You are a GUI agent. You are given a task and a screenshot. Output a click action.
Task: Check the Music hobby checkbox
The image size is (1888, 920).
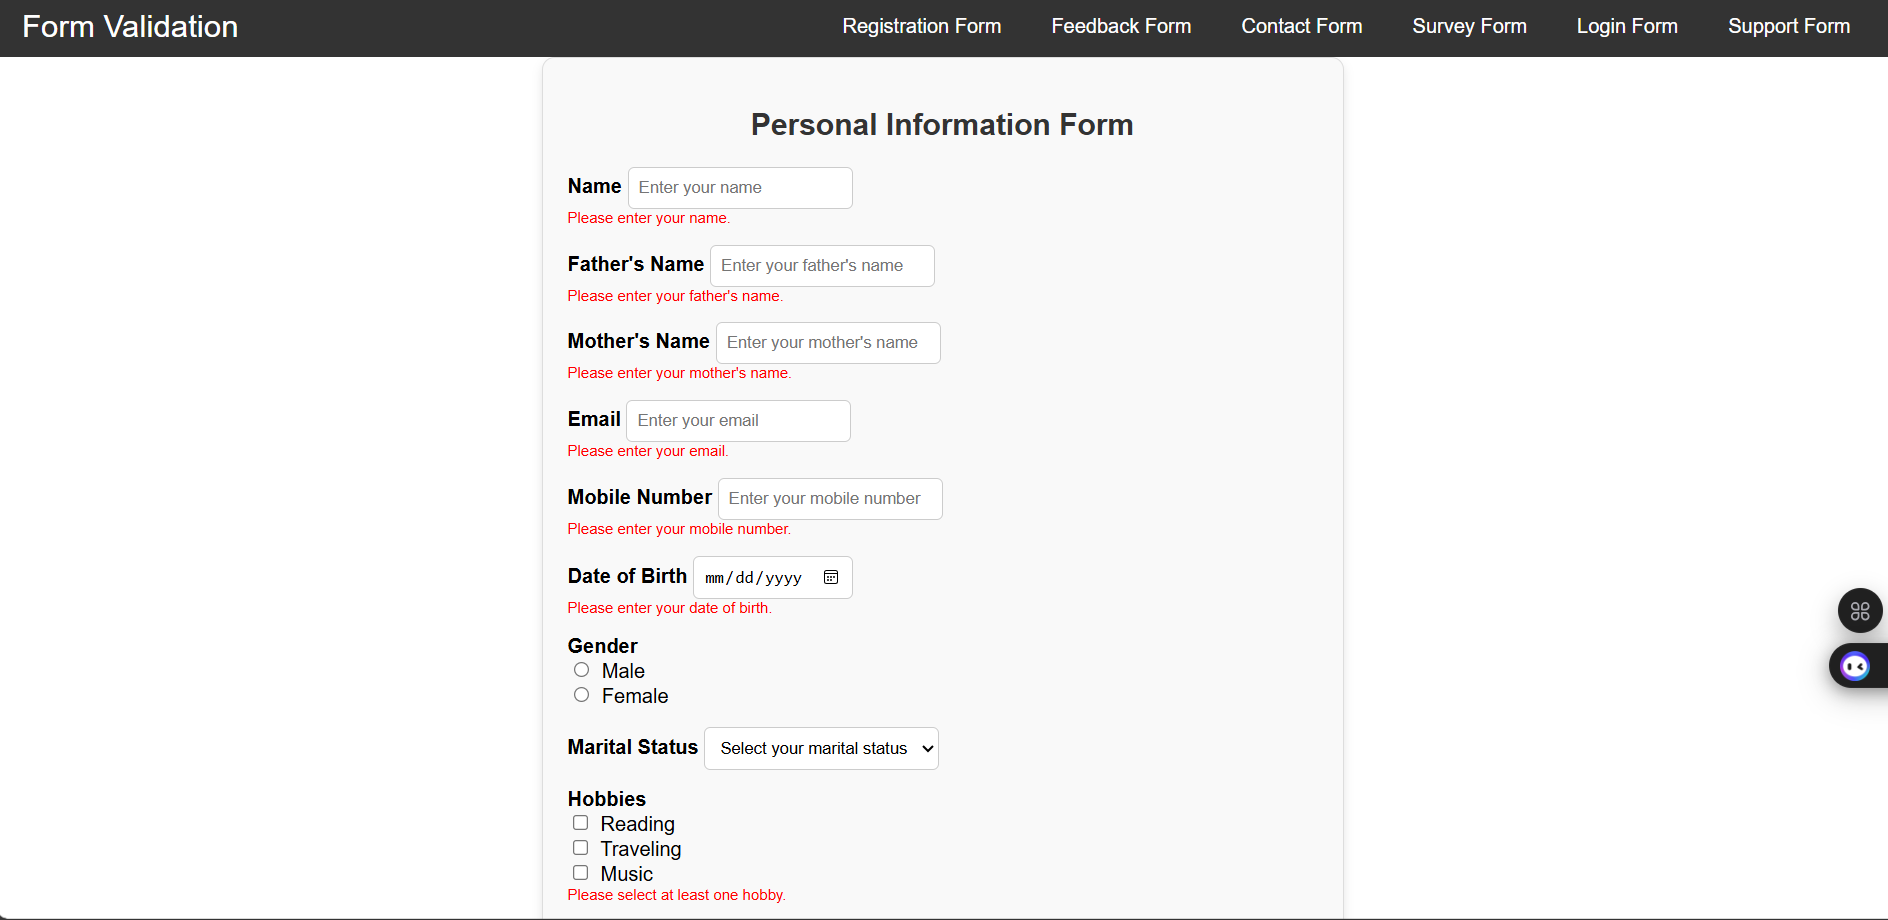pos(580,872)
